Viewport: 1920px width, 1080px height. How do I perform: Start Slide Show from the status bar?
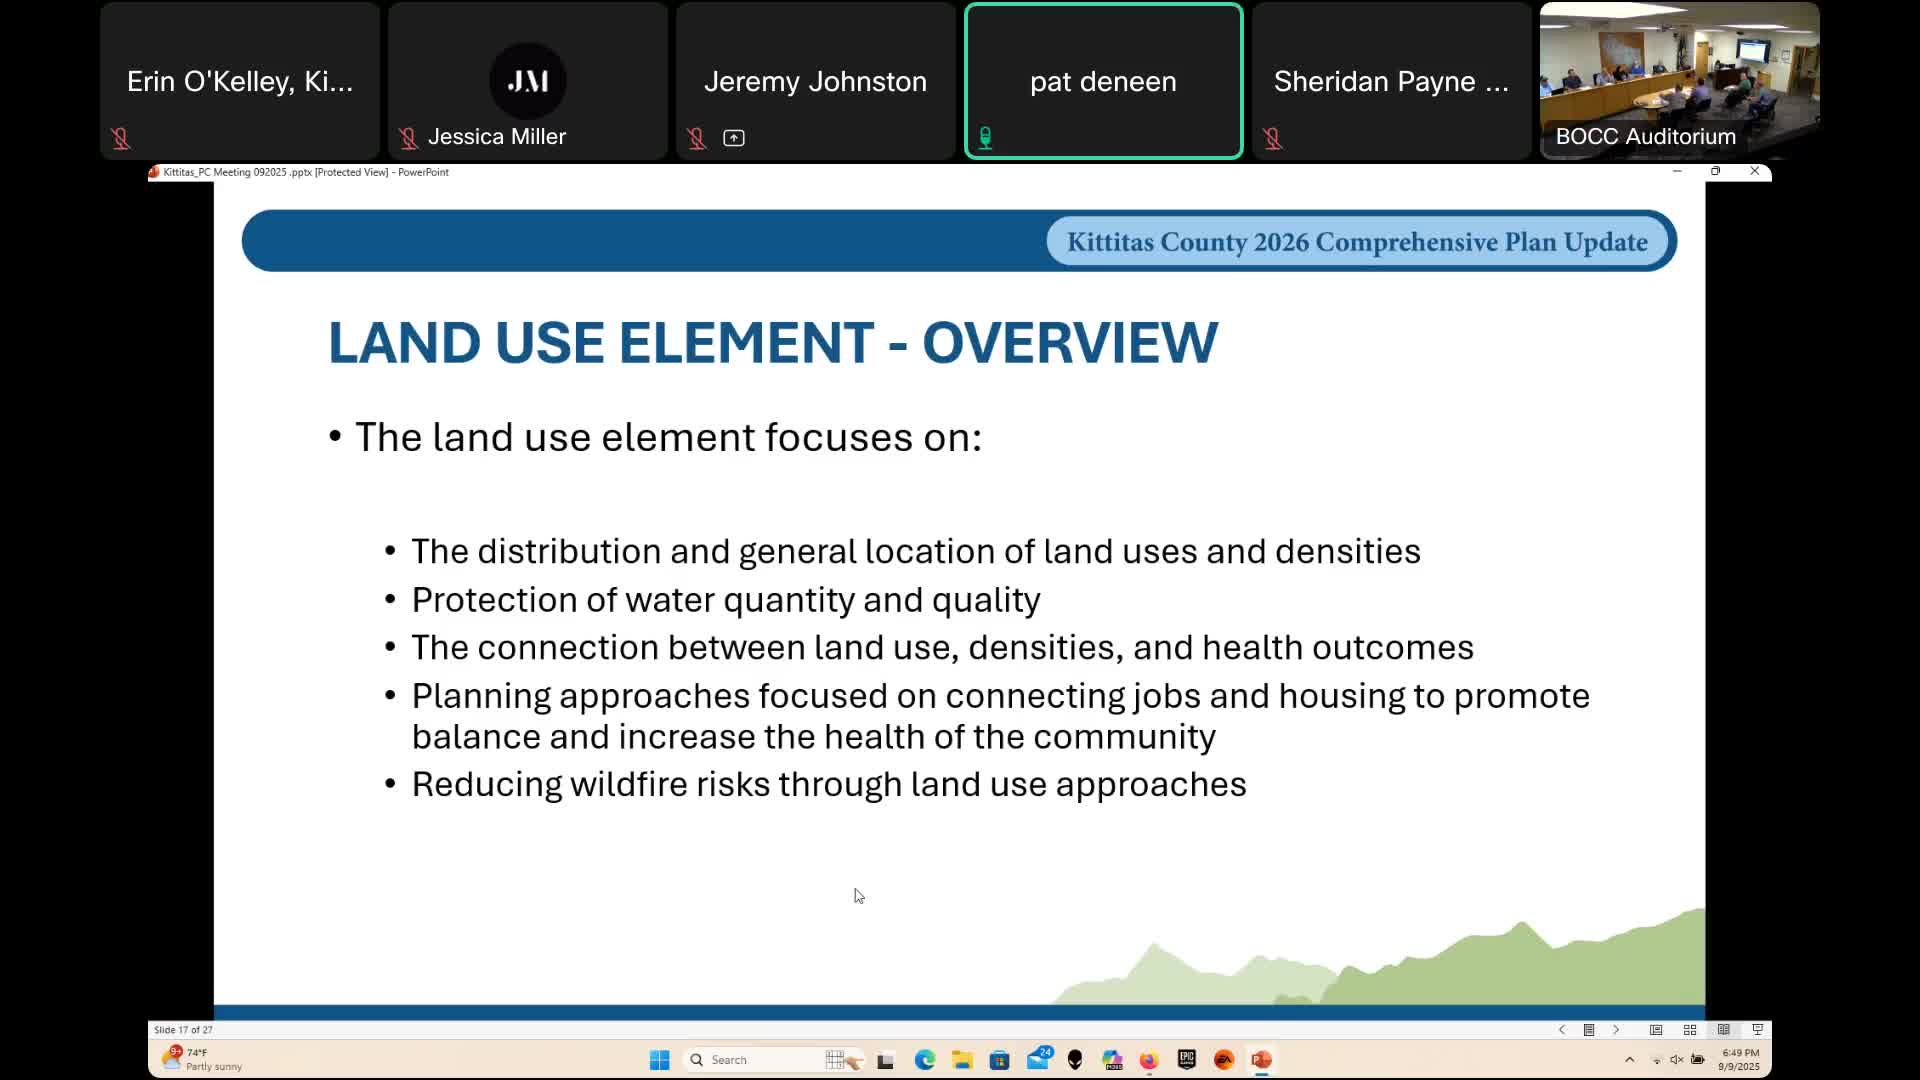coord(1759,1029)
